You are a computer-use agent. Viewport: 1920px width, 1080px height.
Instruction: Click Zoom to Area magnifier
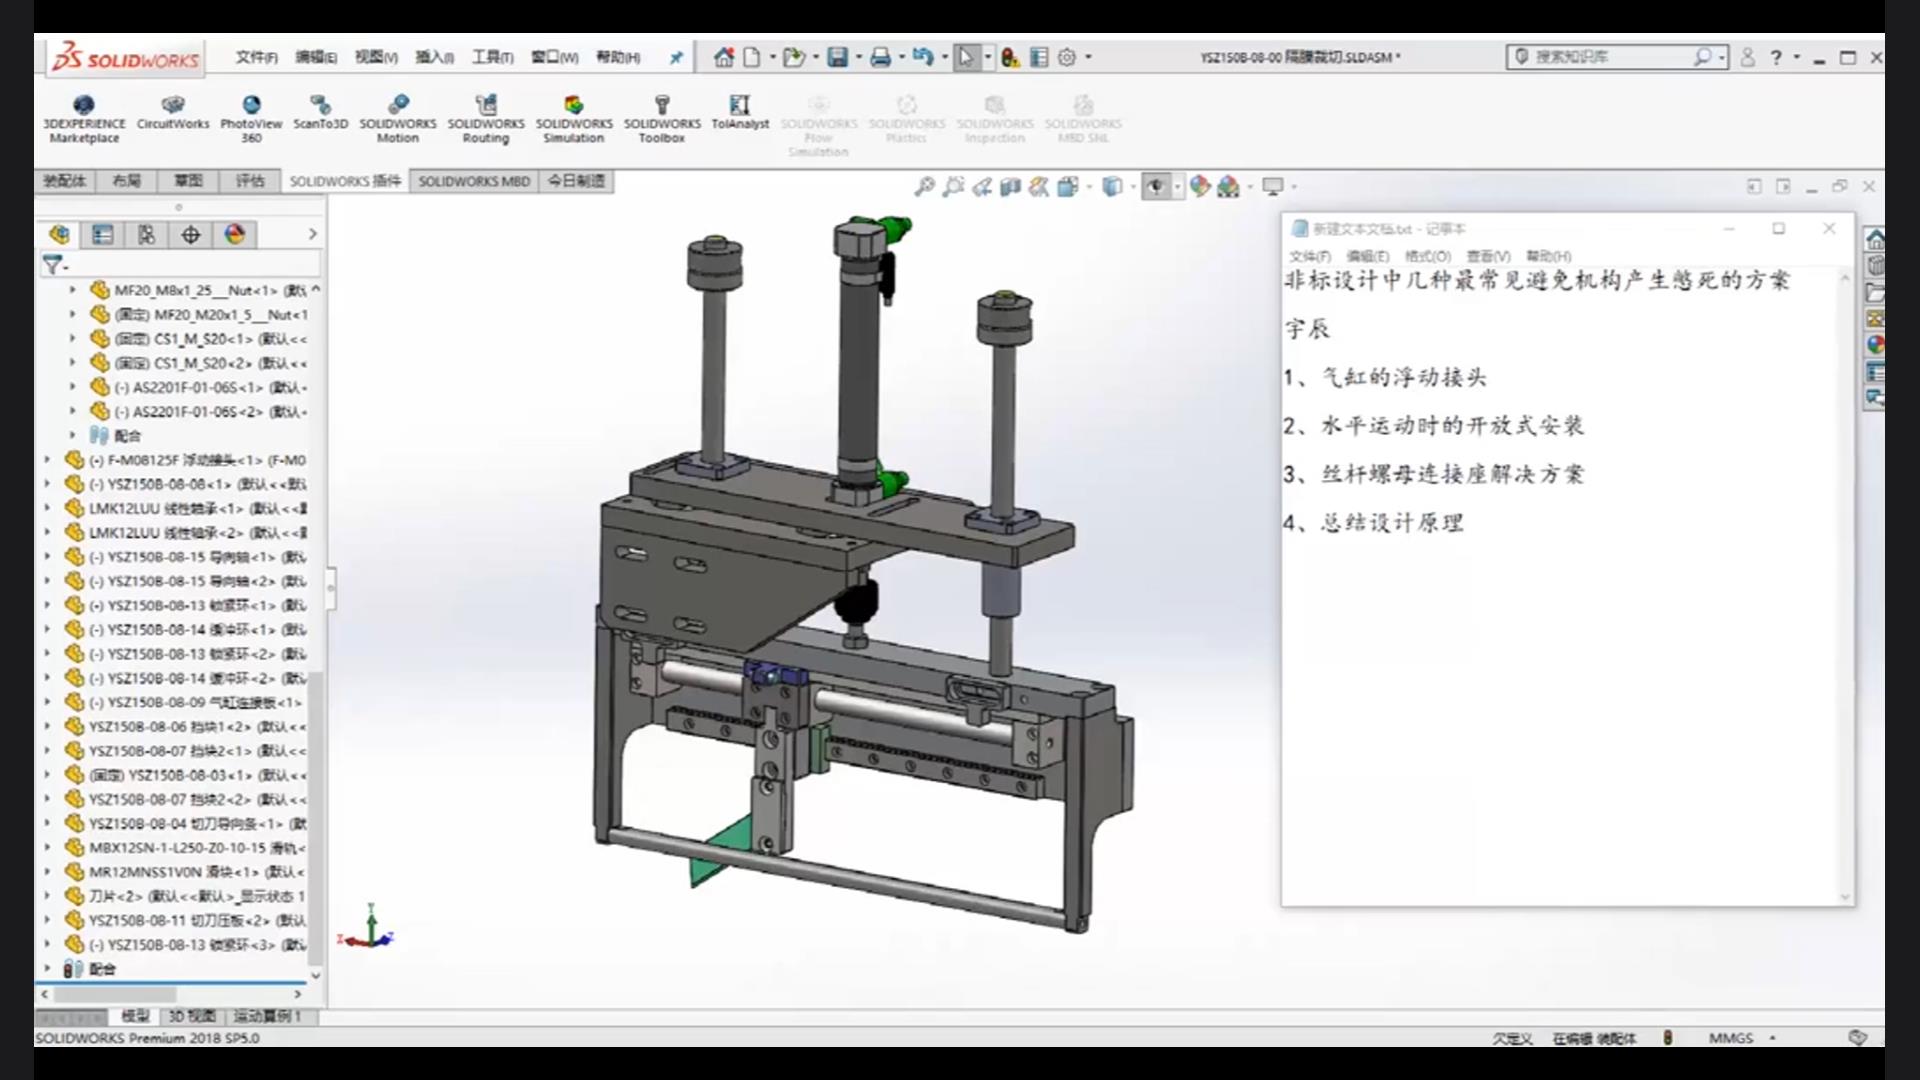954,186
